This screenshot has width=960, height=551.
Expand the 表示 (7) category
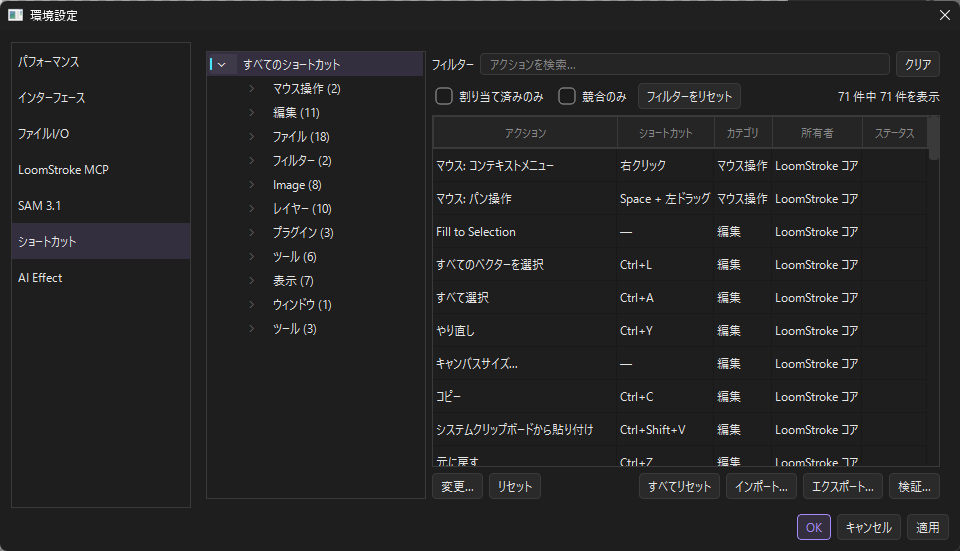tap(251, 280)
